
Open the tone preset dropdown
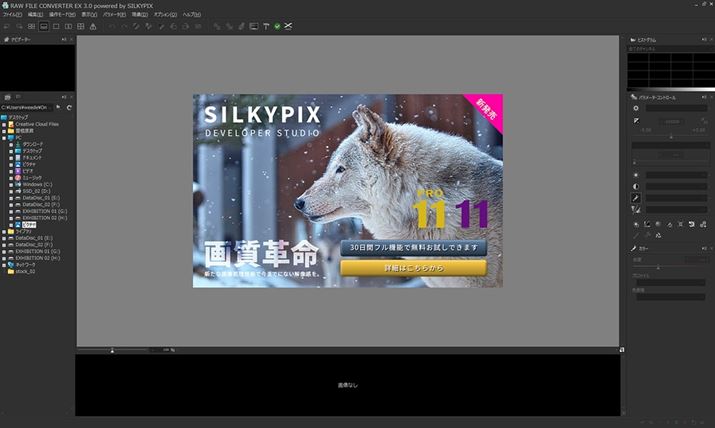click(676, 175)
